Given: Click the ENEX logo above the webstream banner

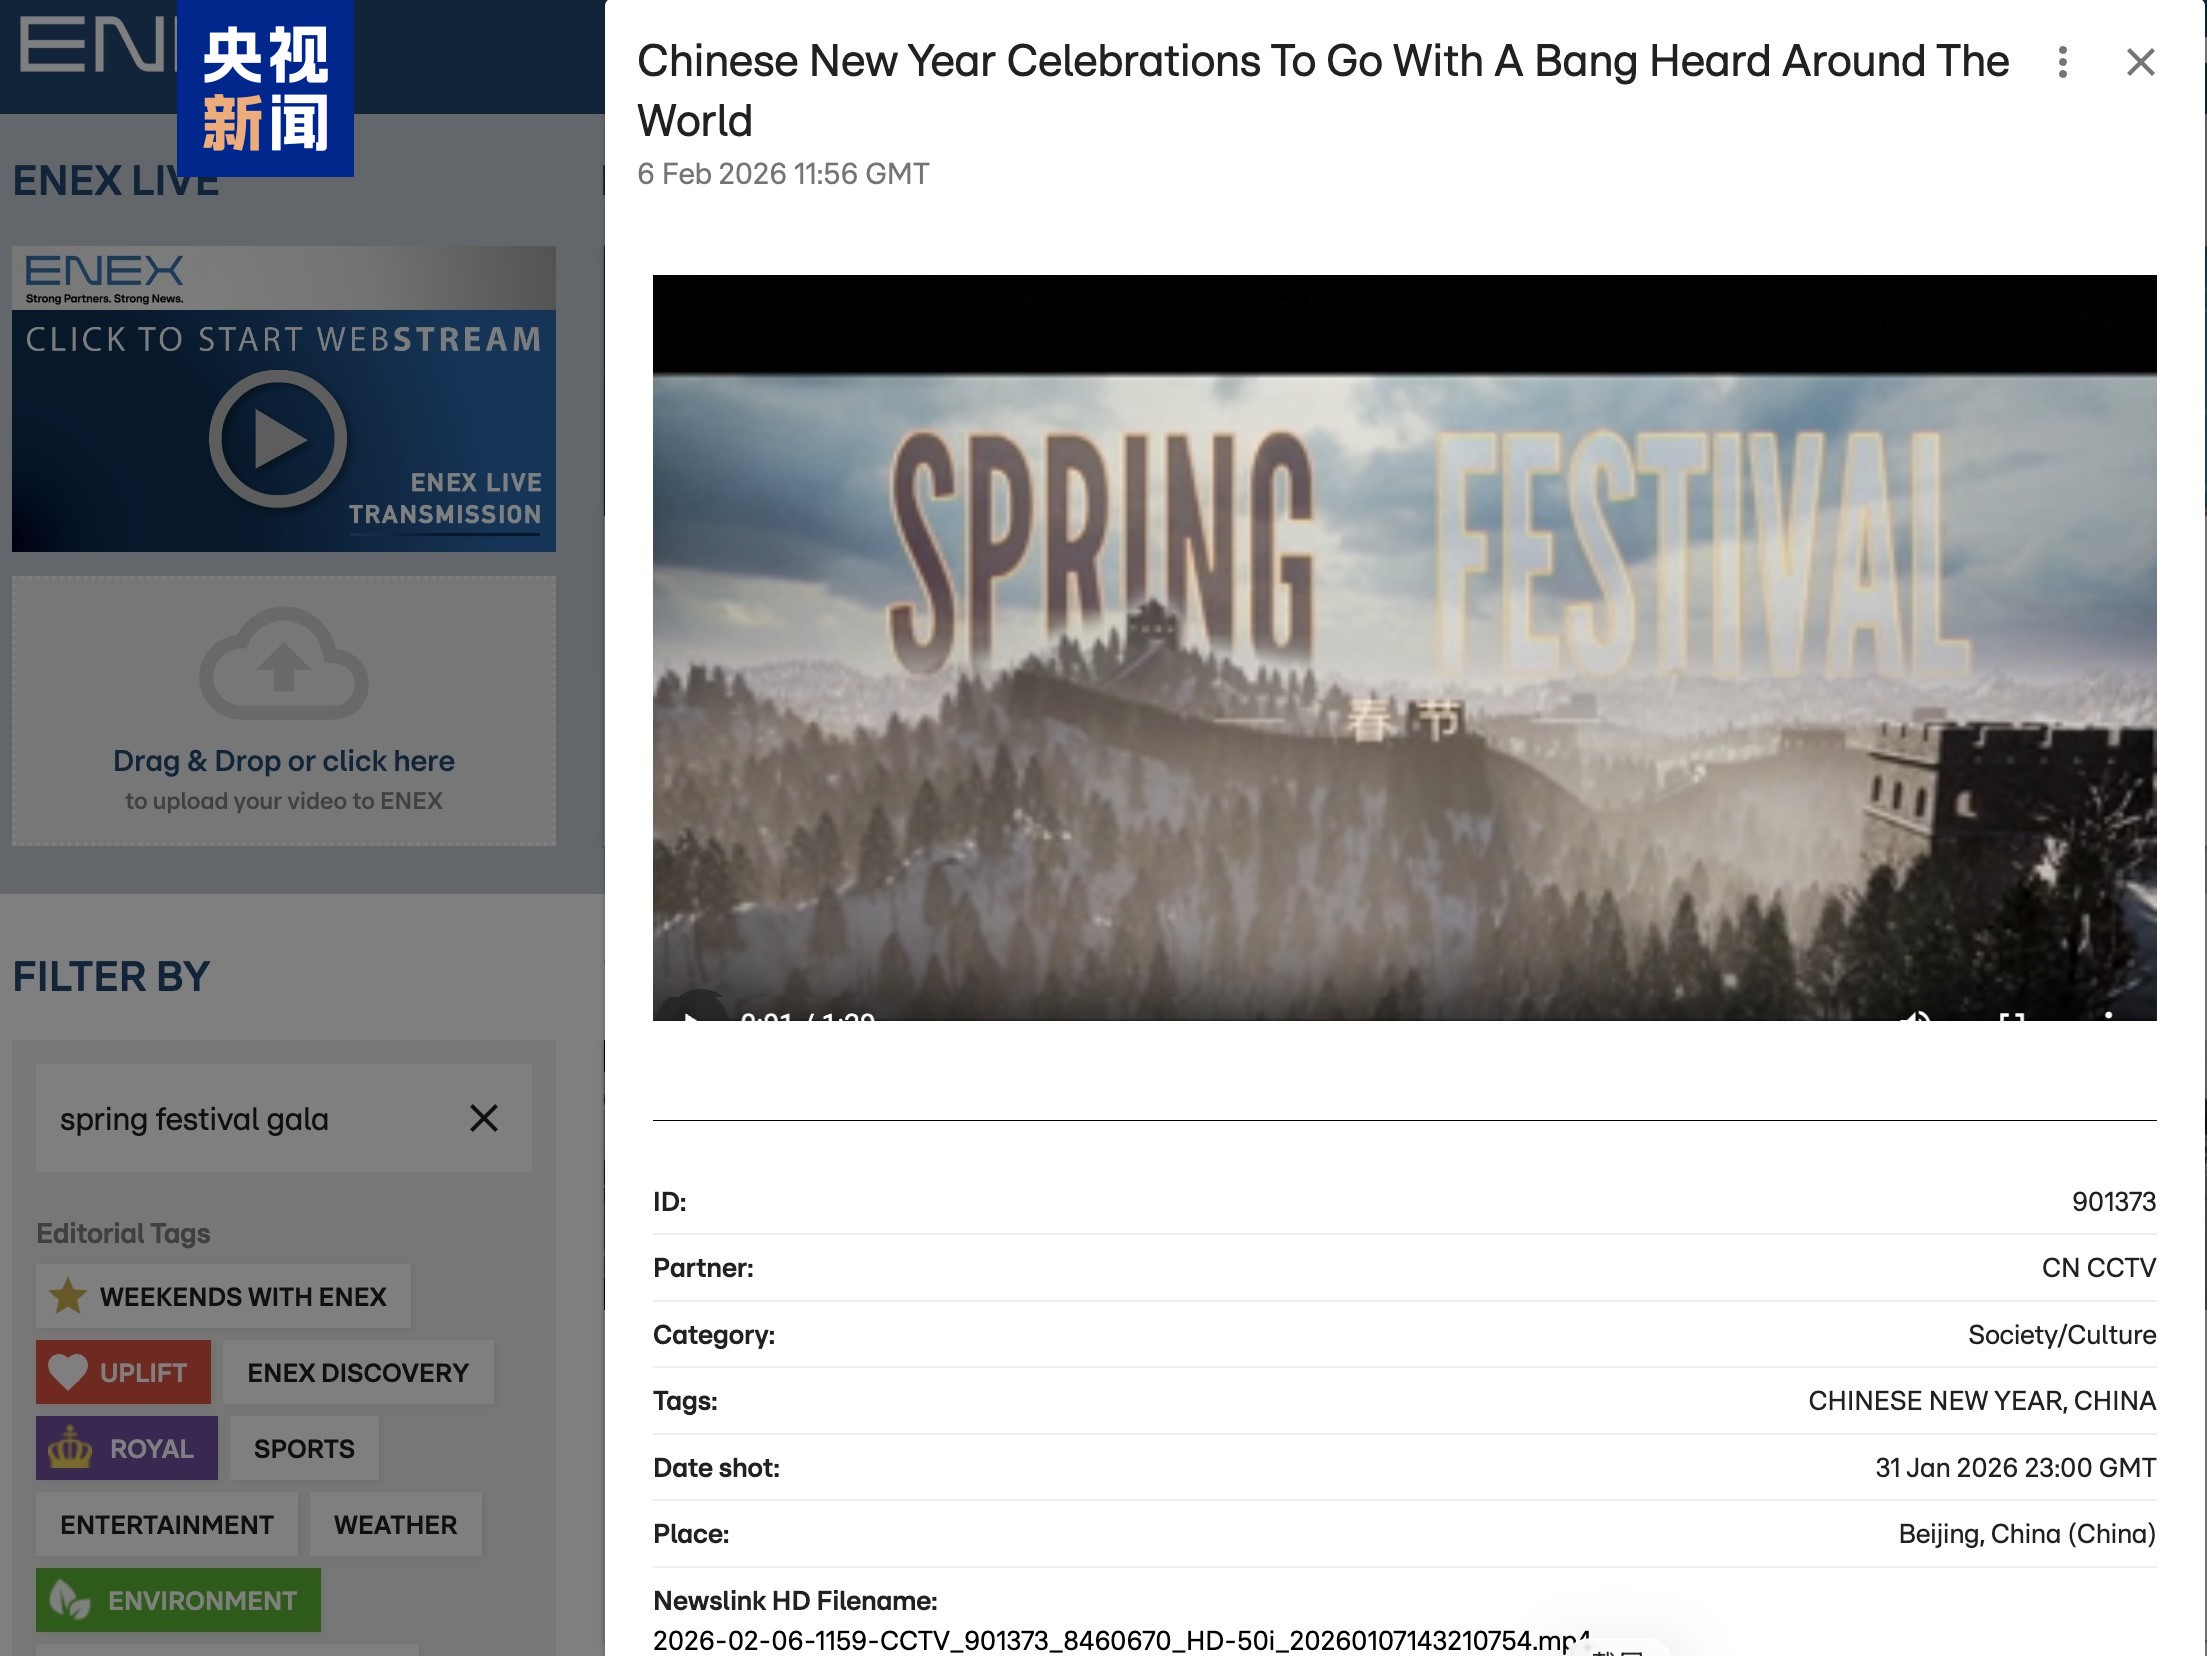Looking at the screenshot, I should pos(104,272).
